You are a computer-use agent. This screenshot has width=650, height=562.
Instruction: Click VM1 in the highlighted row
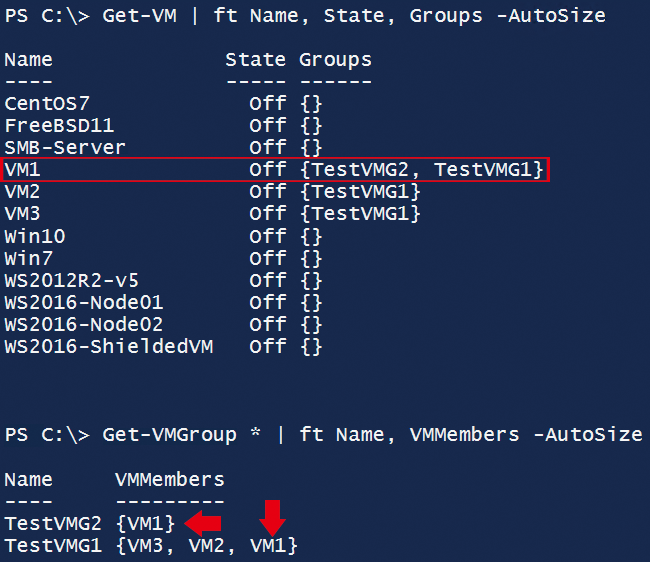click(x=23, y=170)
